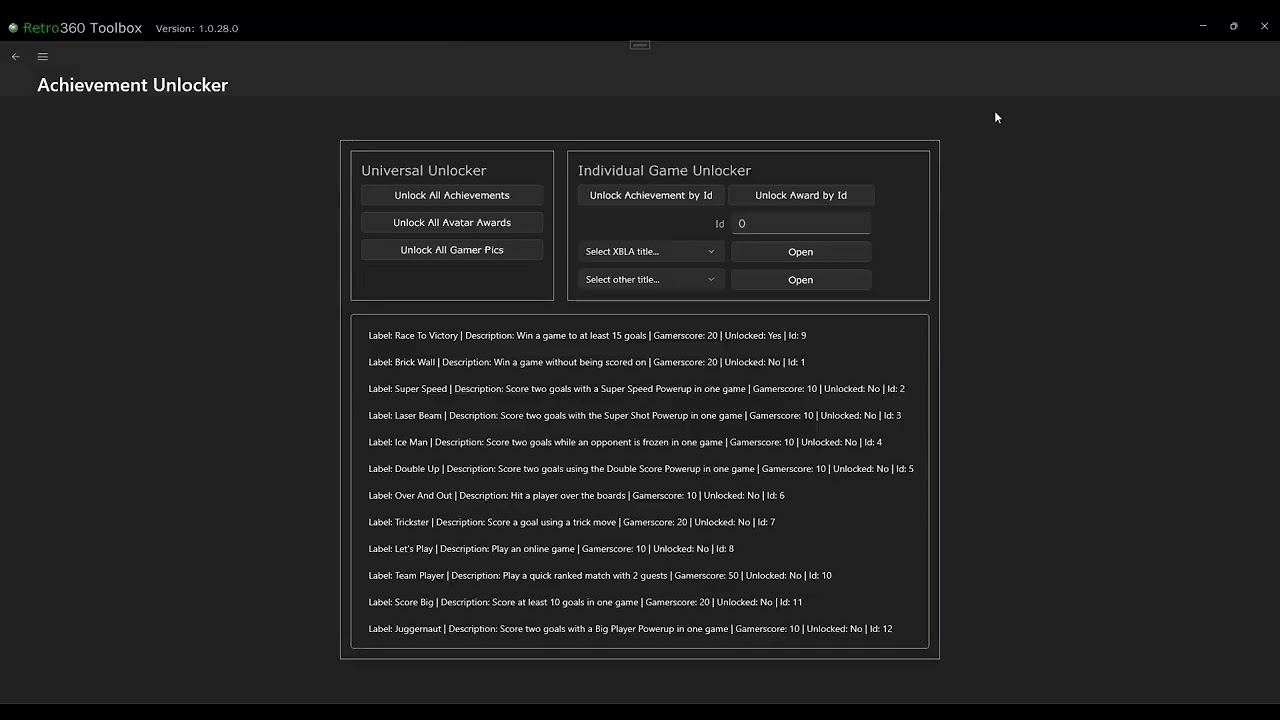Click the Individual Game Unlocker heading

pos(664,171)
